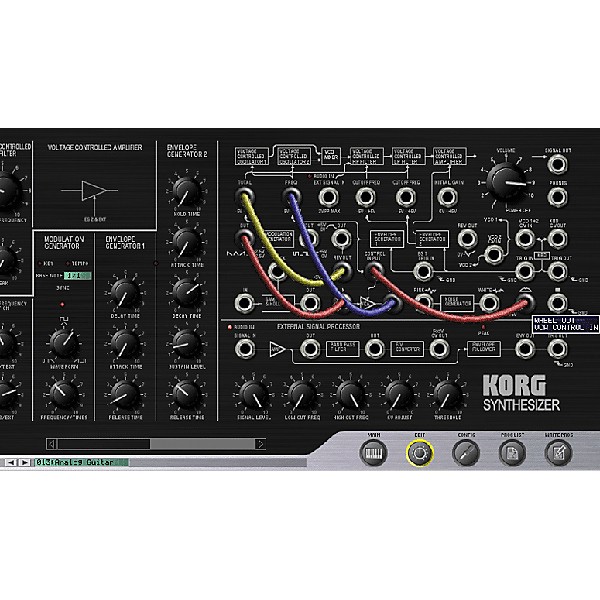Click the panel scrollbar right arrow
This screenshot has height=600, width=600.
pyautogui.click(x=260, y=444)
